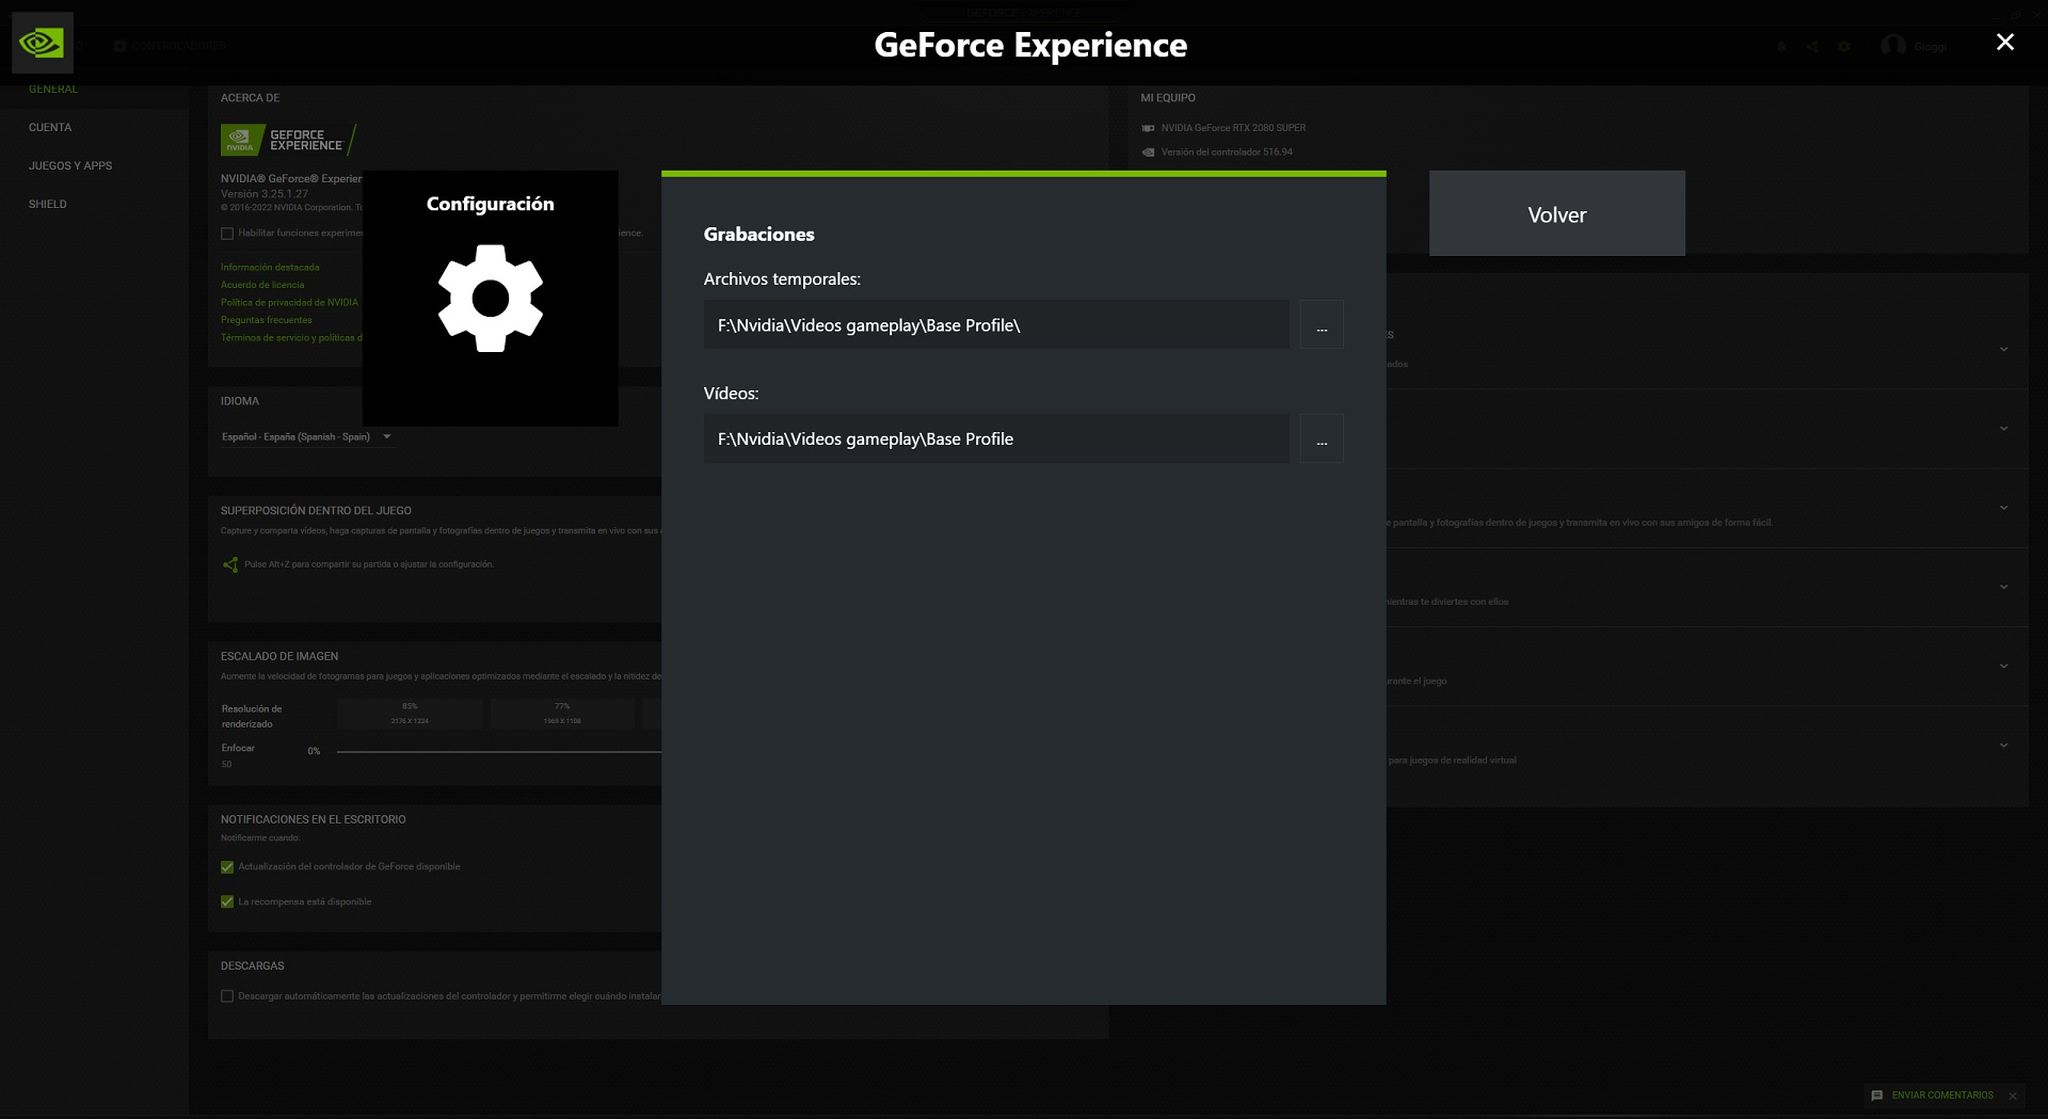Click the '...' browse button next to Vídeos path
This screenshot has width=2048, height=1119.
click(x=1321, y=438)
